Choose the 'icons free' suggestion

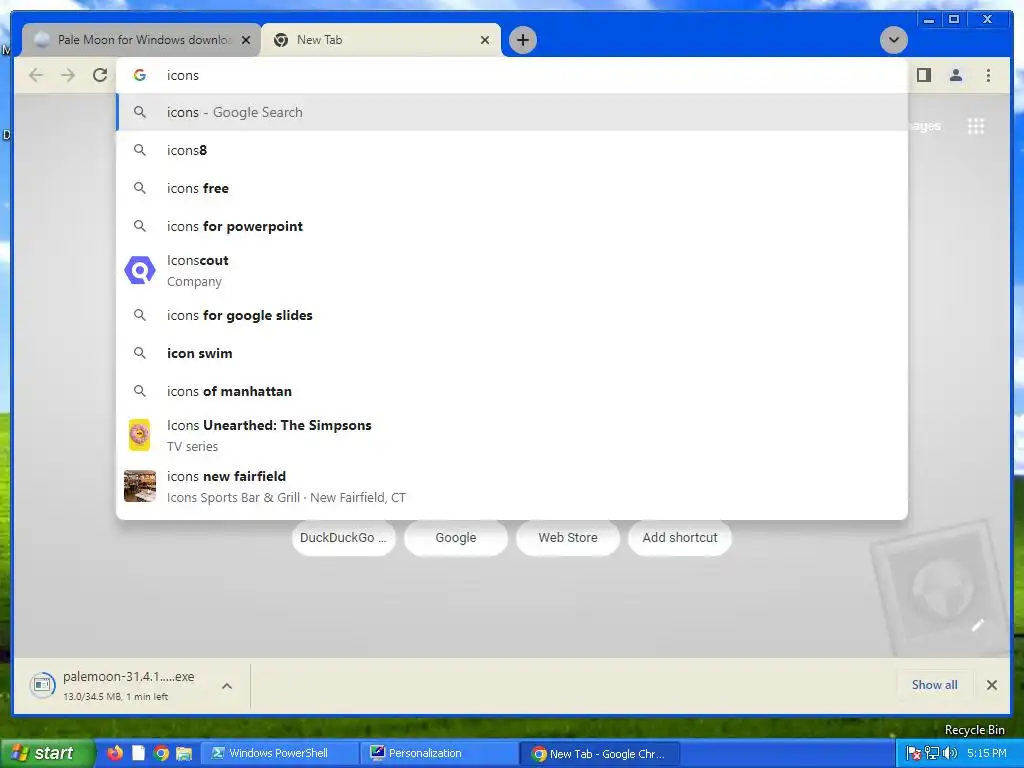[x=512, y=188]
